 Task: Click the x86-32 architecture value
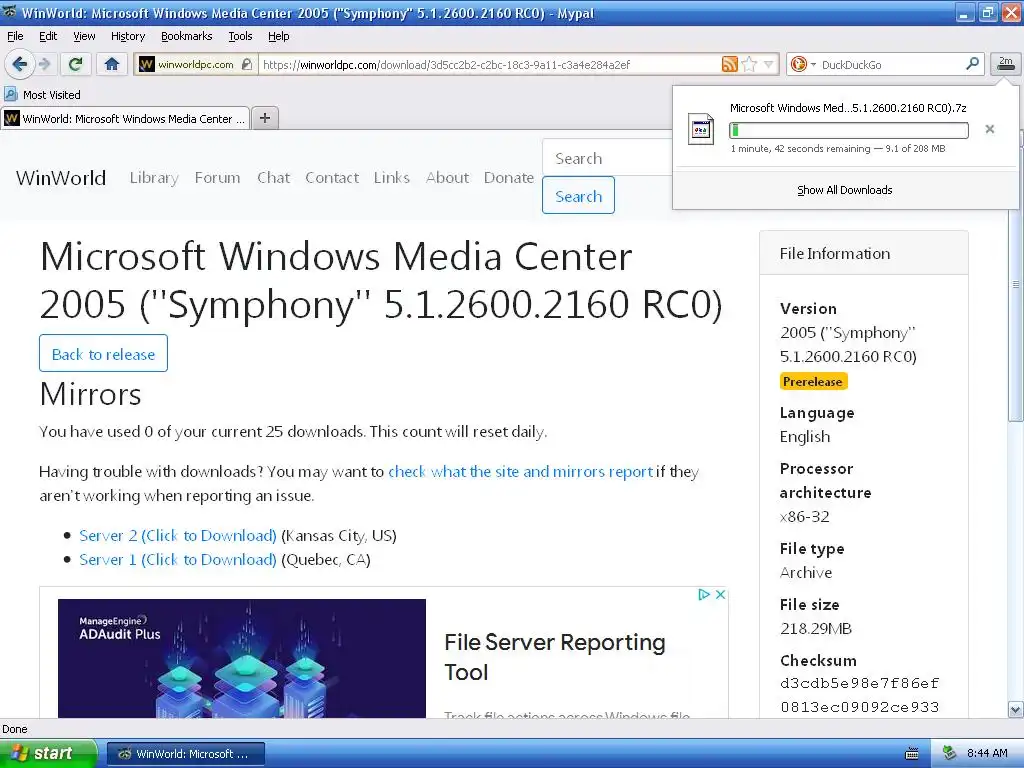click(x=805, y=517)
